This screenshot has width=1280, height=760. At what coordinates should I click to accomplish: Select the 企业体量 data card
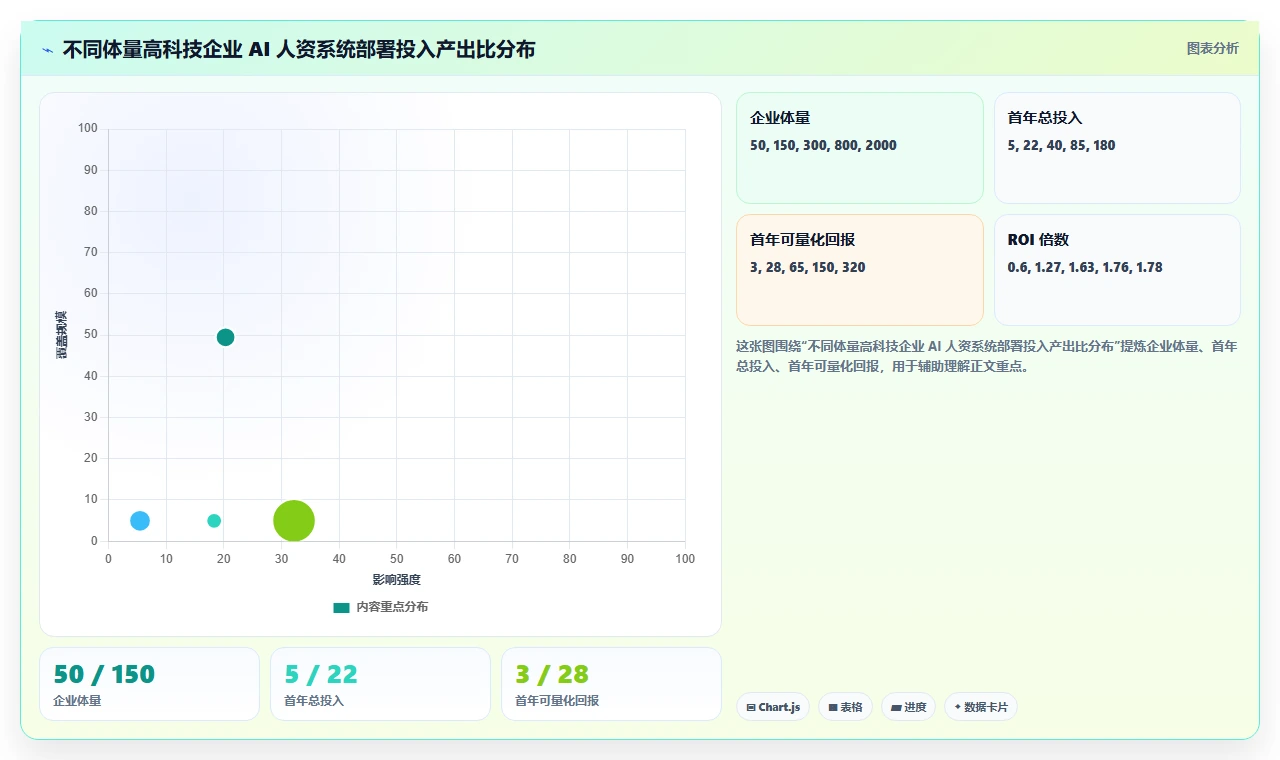[860, 148]
